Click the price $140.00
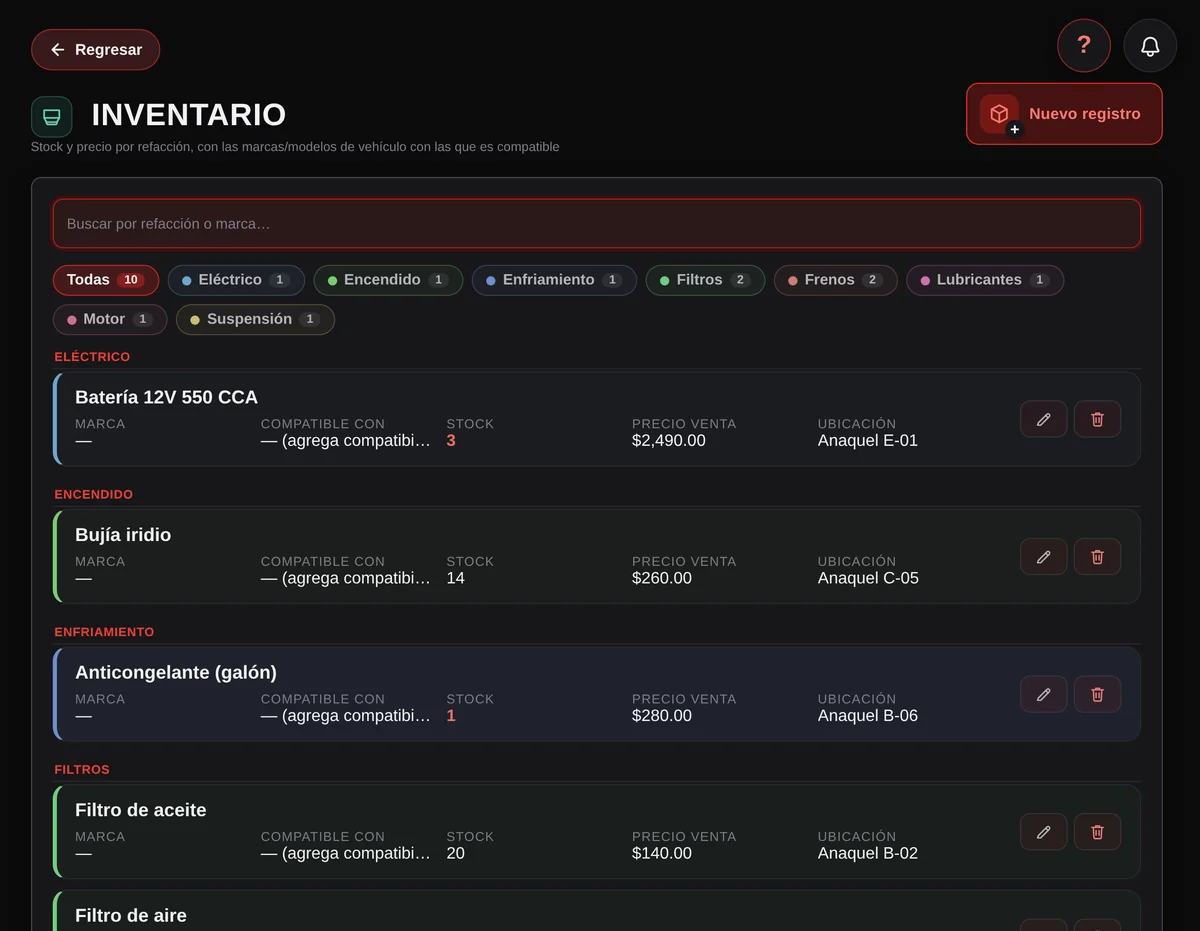1200x931 pixels. pyautogui.click(x=662, y=853)
